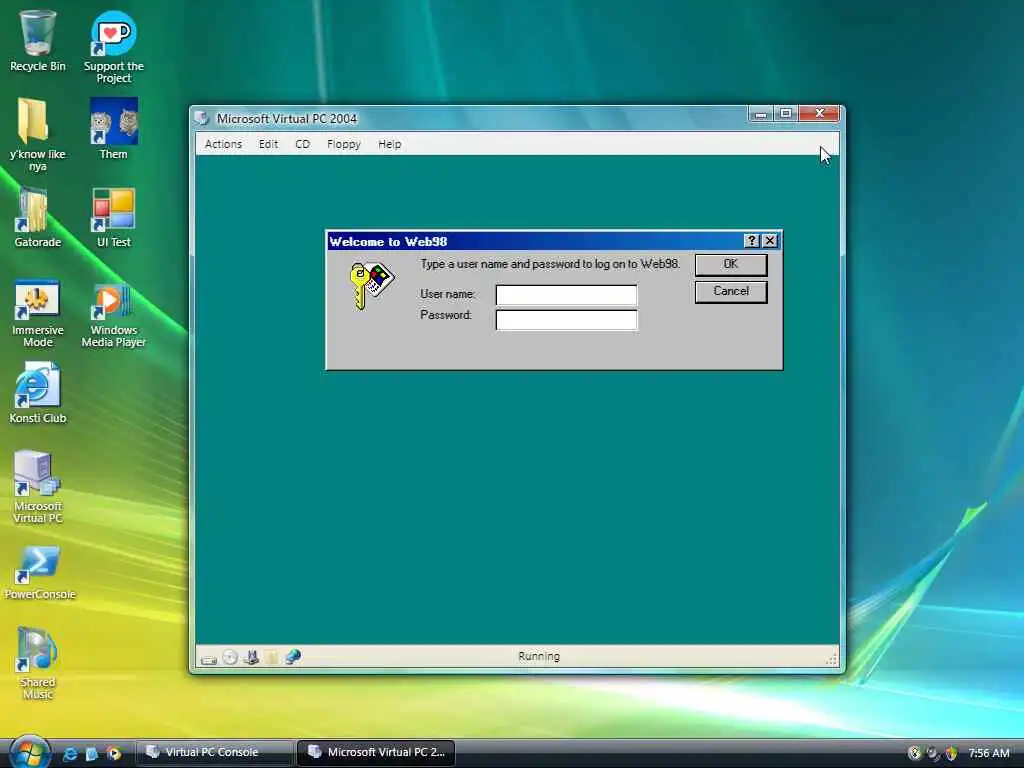
Task: Click the shared folder status icon in Virtual PC
Action: point(272,657)
